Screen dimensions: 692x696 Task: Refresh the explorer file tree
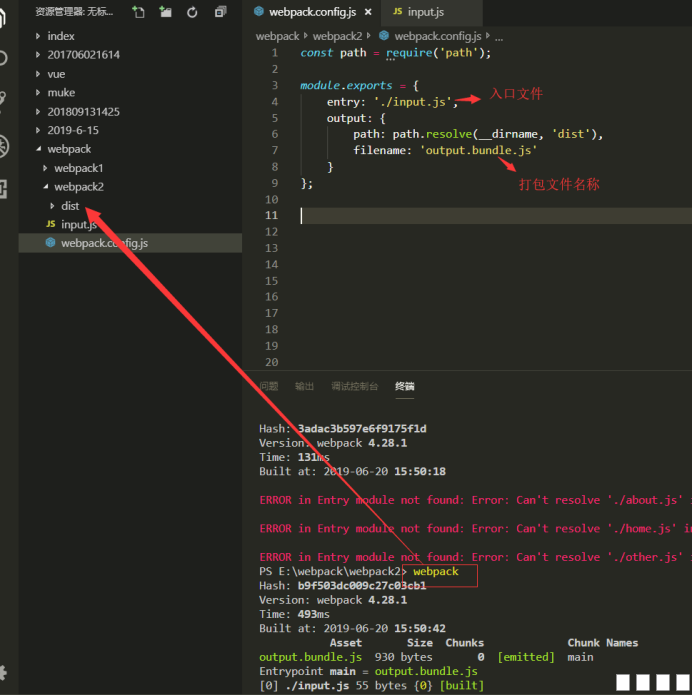(x=192, y=12)
